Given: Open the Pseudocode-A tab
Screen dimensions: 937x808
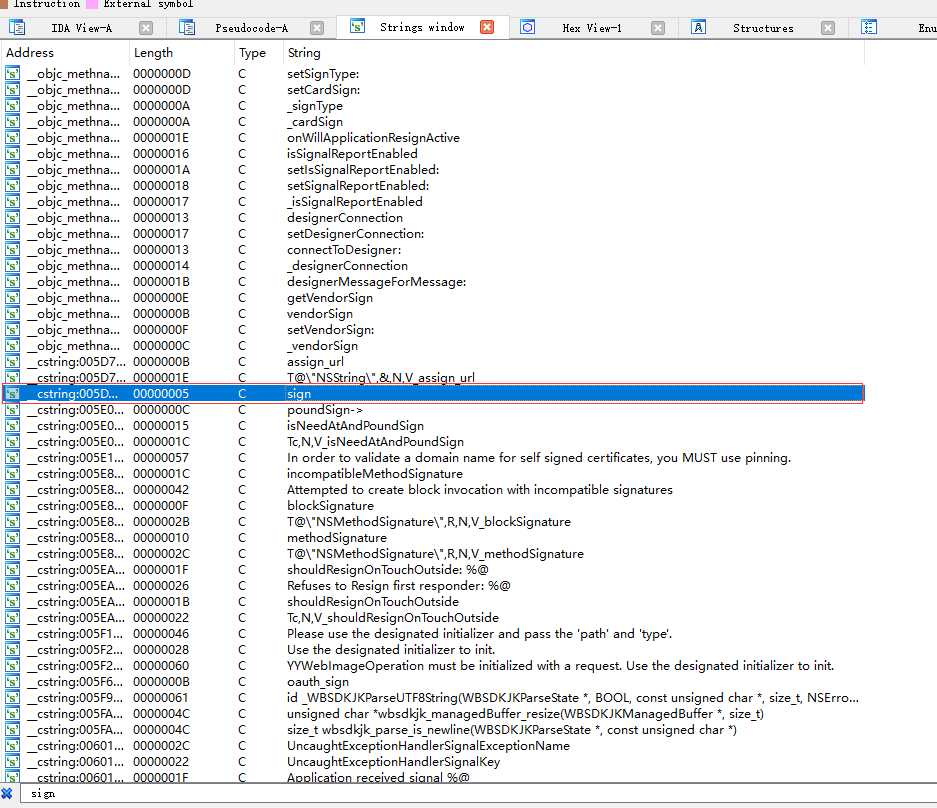Looking at the screenshot, I should 251,28.
